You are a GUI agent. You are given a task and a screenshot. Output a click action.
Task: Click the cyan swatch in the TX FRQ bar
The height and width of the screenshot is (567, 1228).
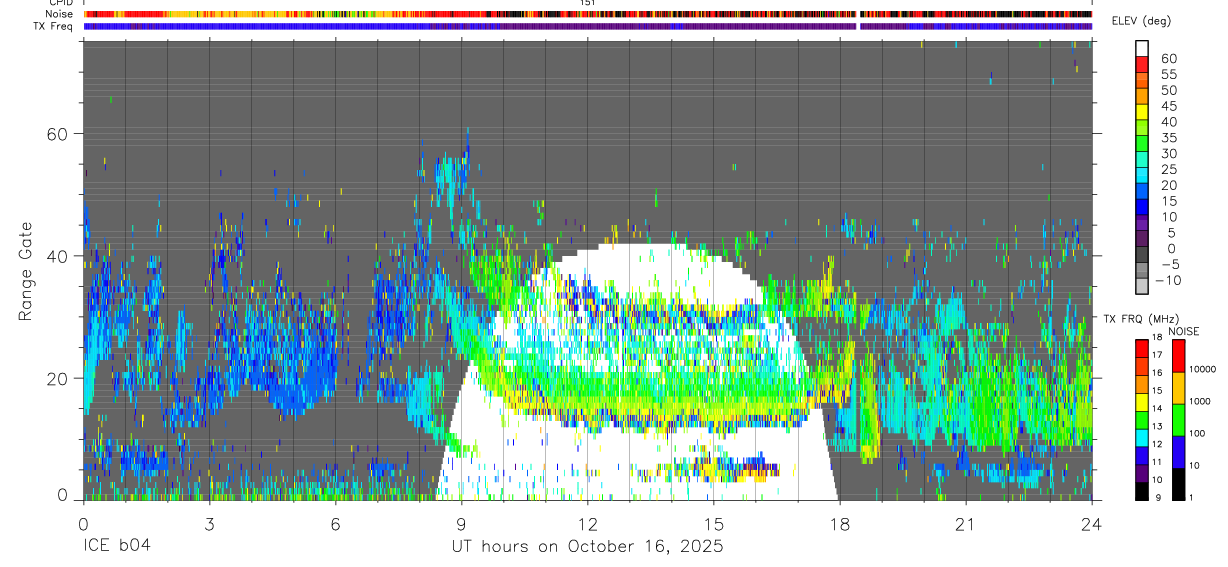1142,437
